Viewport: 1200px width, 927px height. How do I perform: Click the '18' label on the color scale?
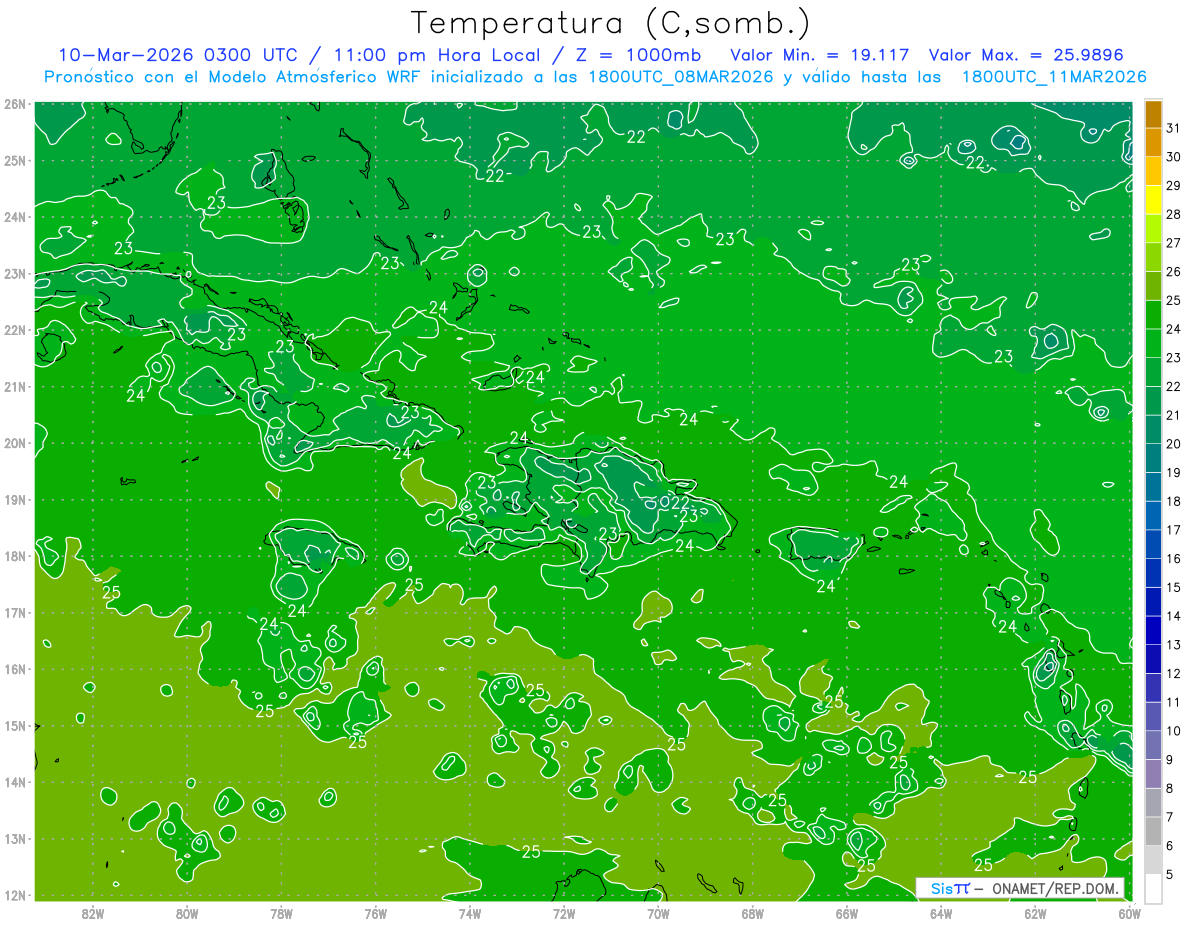[1174, 501]
